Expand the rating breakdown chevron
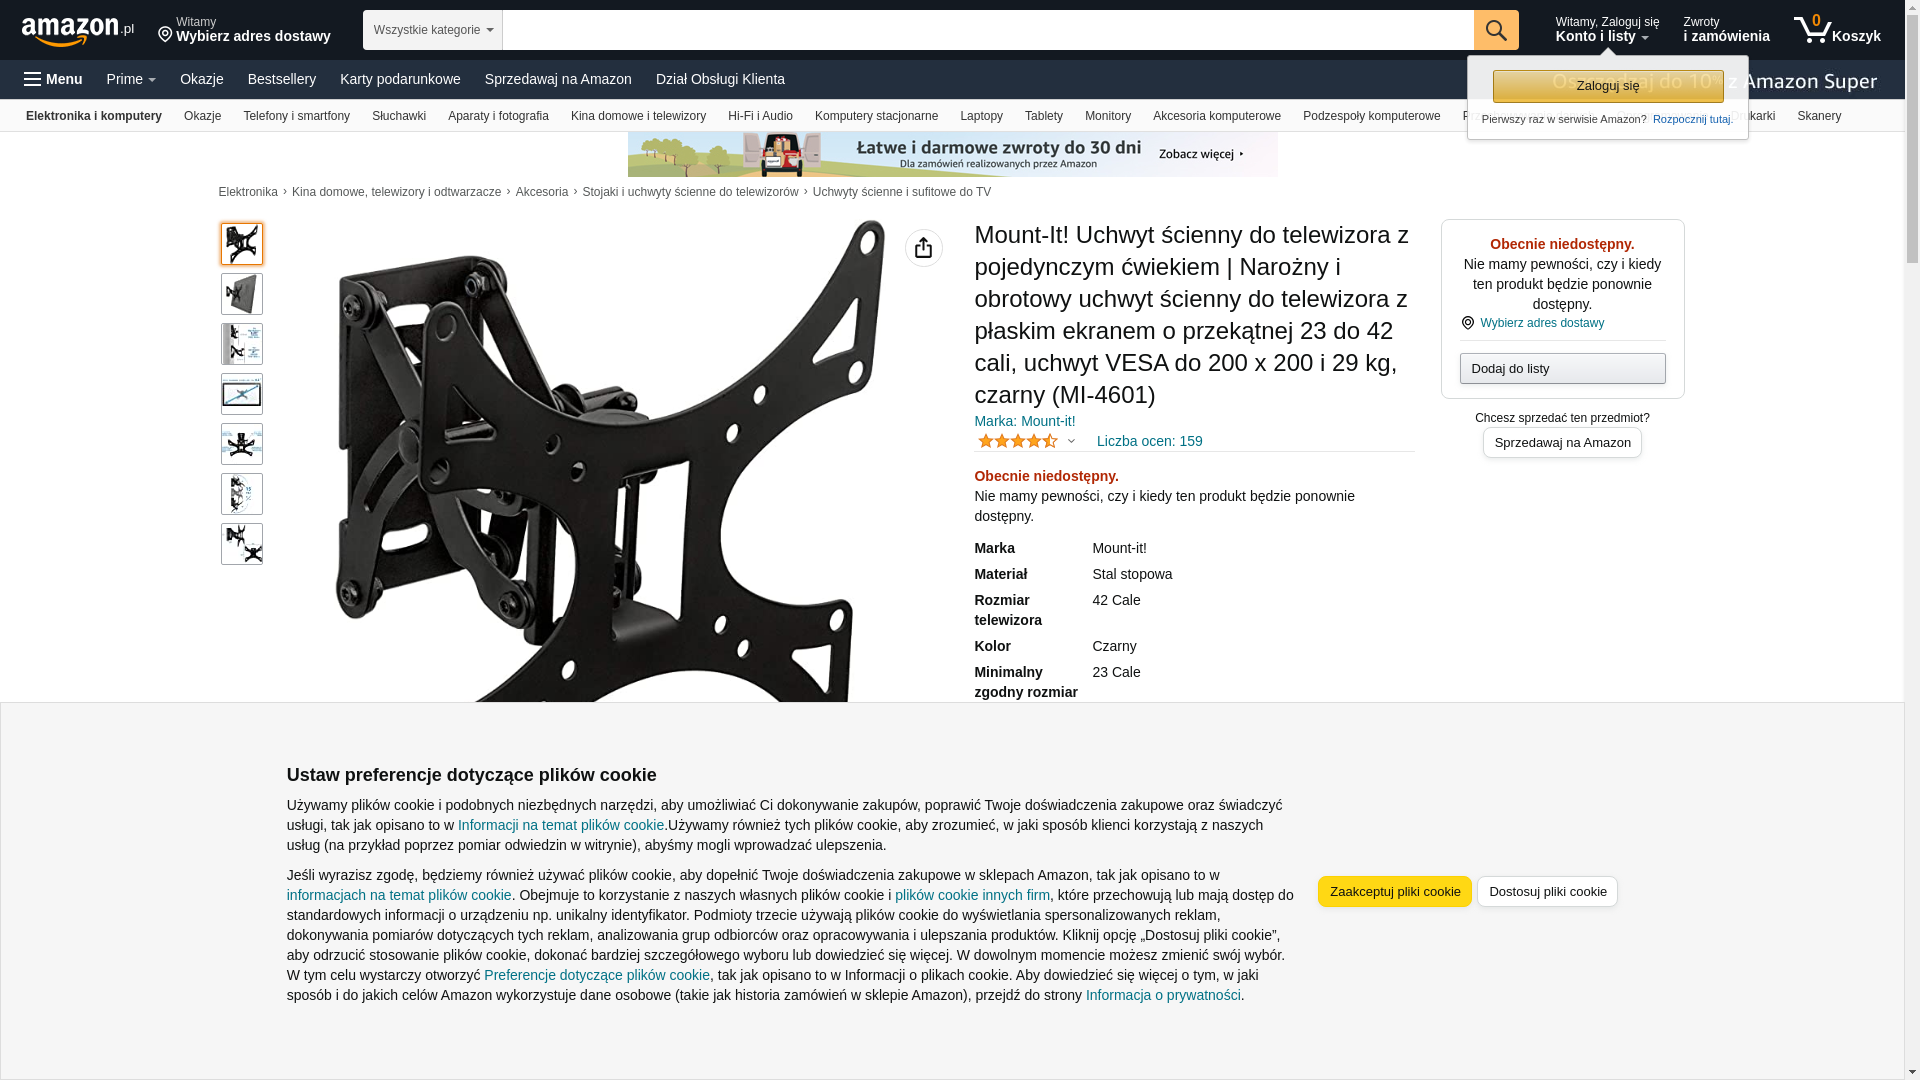Image resolution: width=1920 pixels, height=1080 pixels. point(1071,441)
